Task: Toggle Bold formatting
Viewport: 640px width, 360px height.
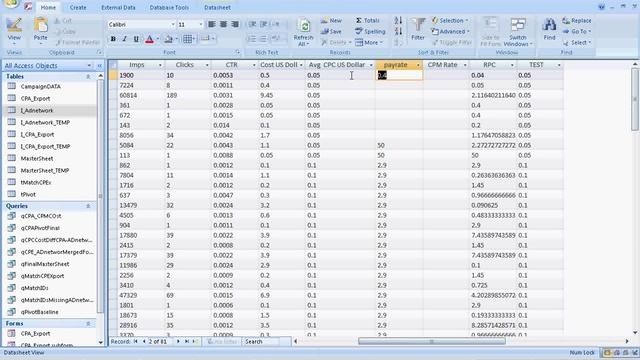Action: [x=113, y=39]
